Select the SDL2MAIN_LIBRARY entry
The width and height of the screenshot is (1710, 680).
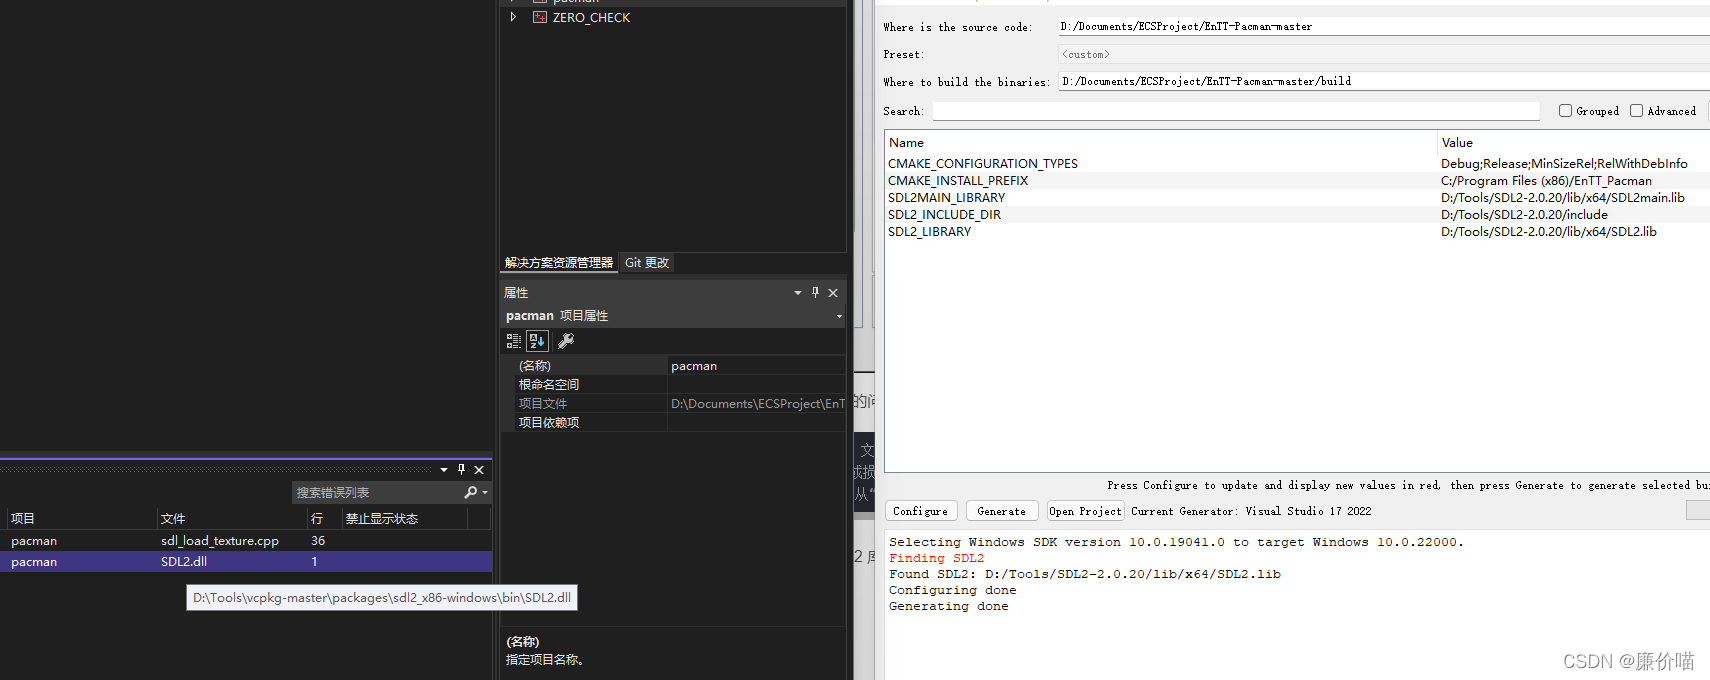click(947, 197)
